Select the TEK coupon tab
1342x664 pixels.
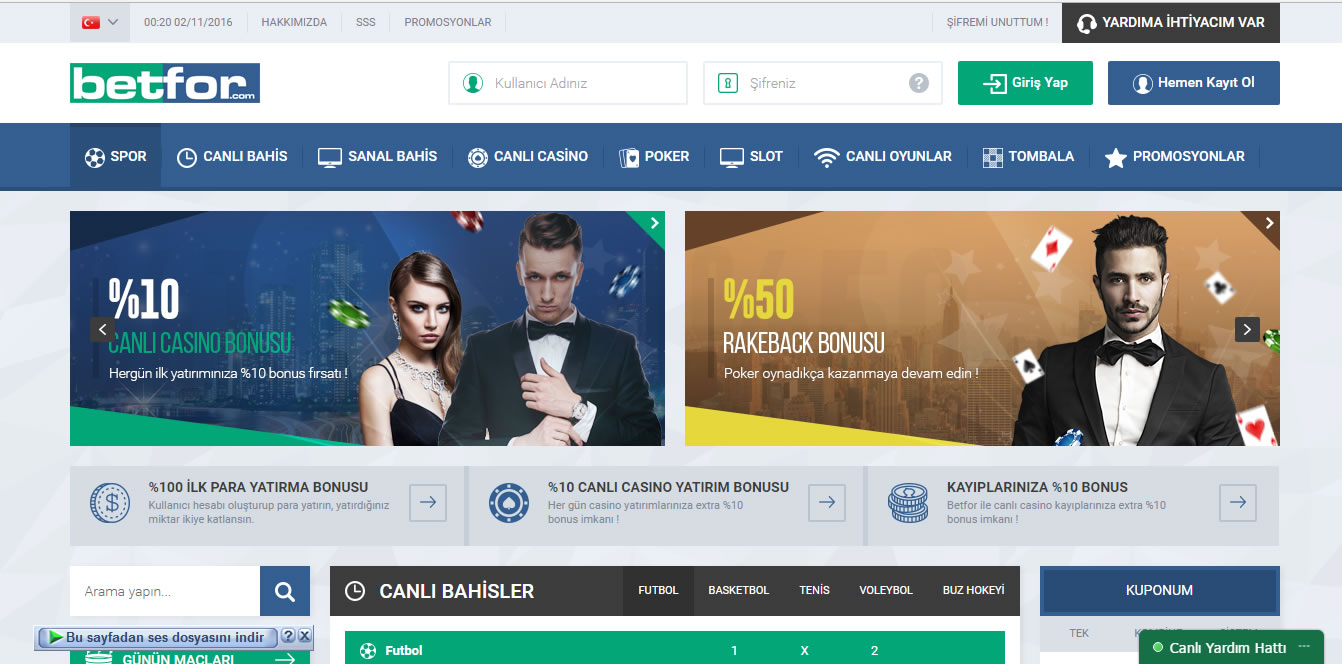click(x=1079, y=633)
